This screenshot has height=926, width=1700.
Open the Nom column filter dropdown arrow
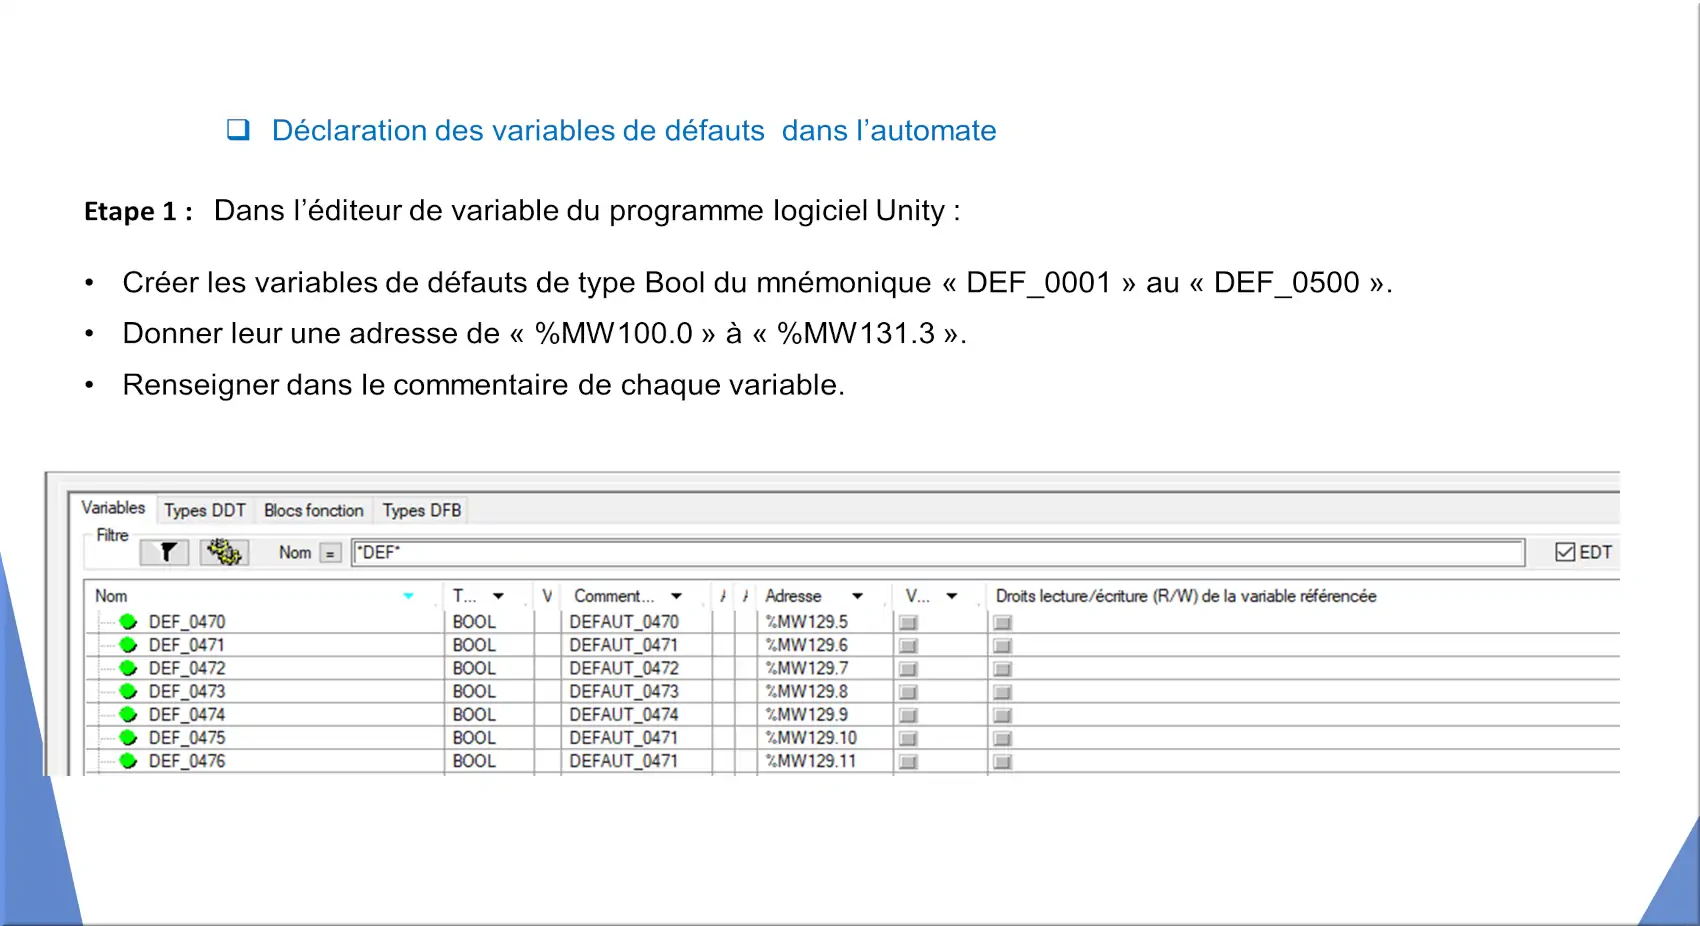pyautogui.click(x=408, y=596)
